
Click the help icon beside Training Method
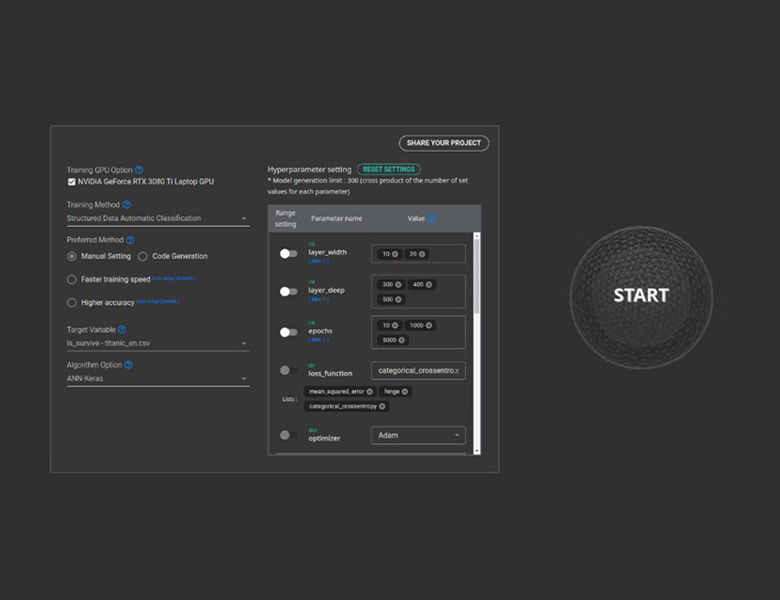click(126, 205)
